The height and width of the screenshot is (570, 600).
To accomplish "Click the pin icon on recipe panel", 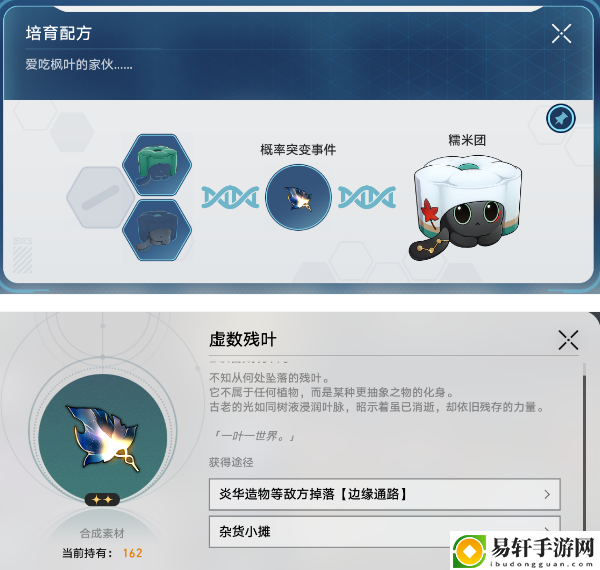I will (x=561, y=119).
